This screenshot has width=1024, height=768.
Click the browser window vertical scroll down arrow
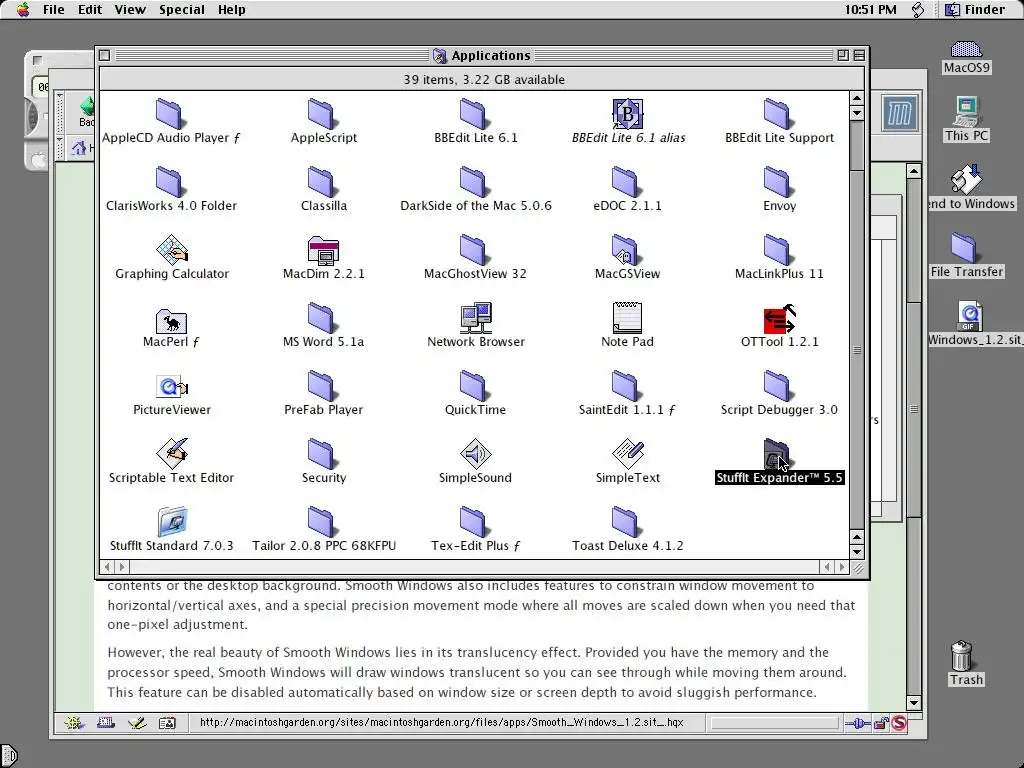click(x=914, y=703)
